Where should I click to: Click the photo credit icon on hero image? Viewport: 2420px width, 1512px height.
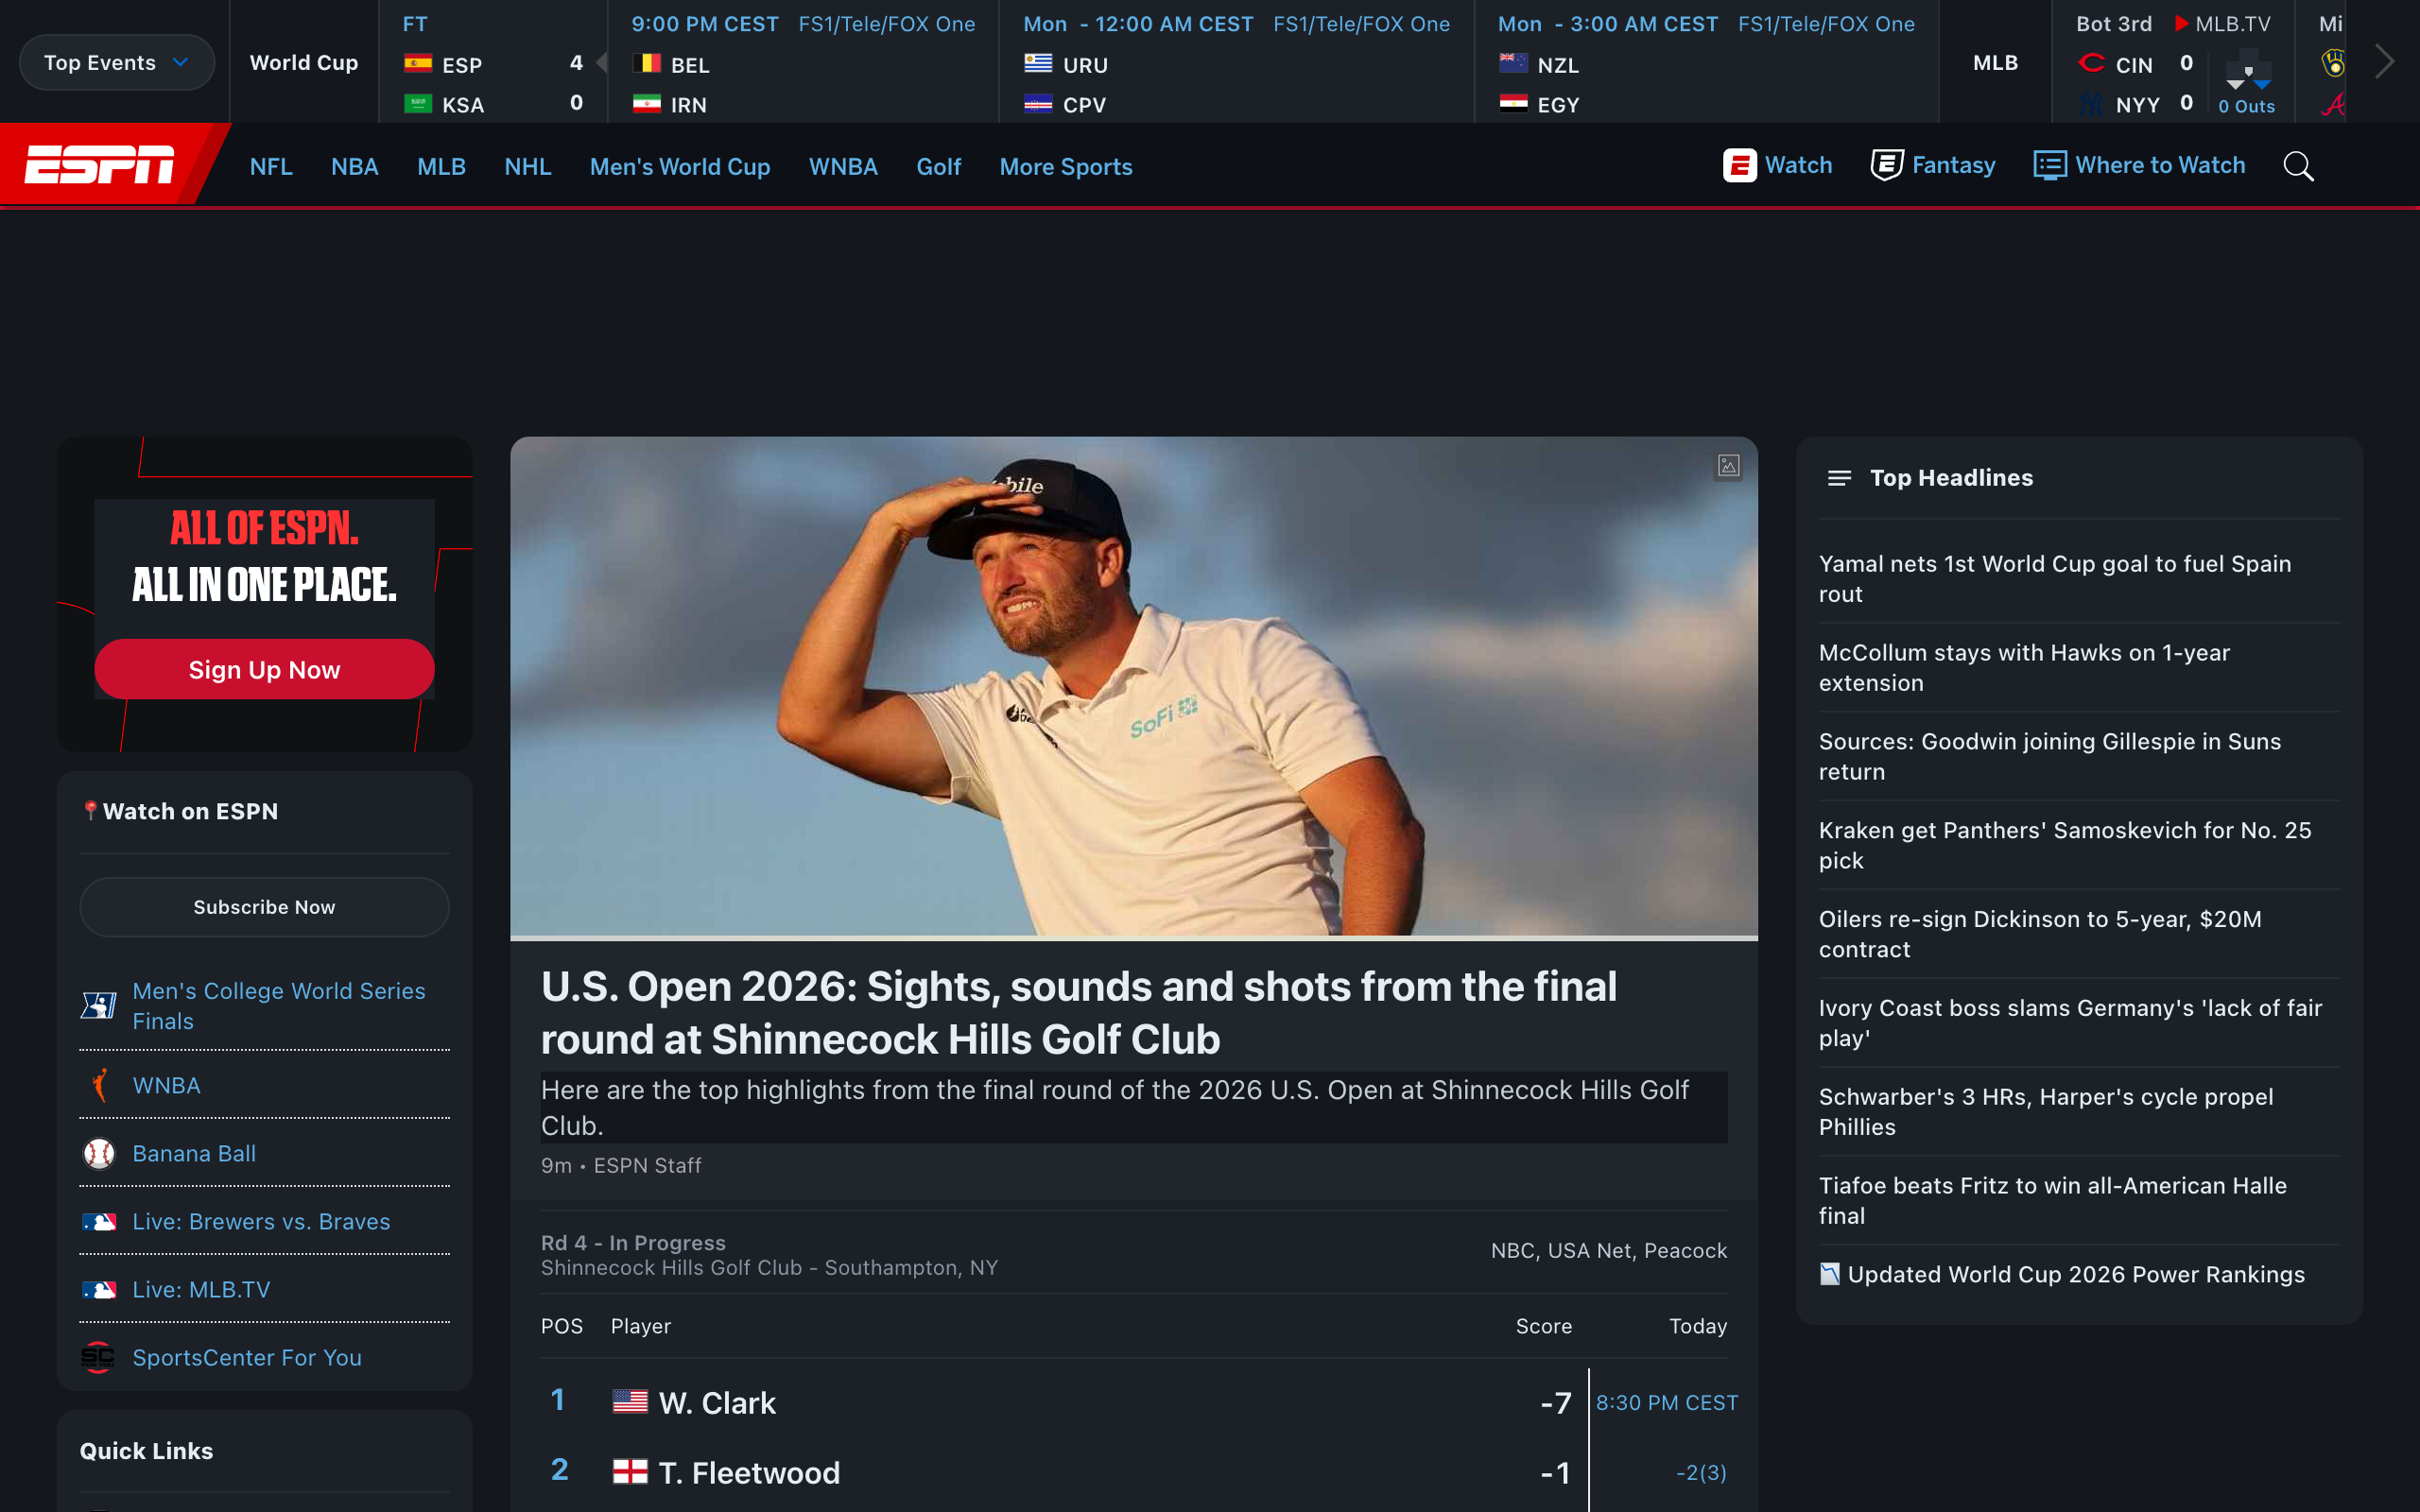[1728, 466]
